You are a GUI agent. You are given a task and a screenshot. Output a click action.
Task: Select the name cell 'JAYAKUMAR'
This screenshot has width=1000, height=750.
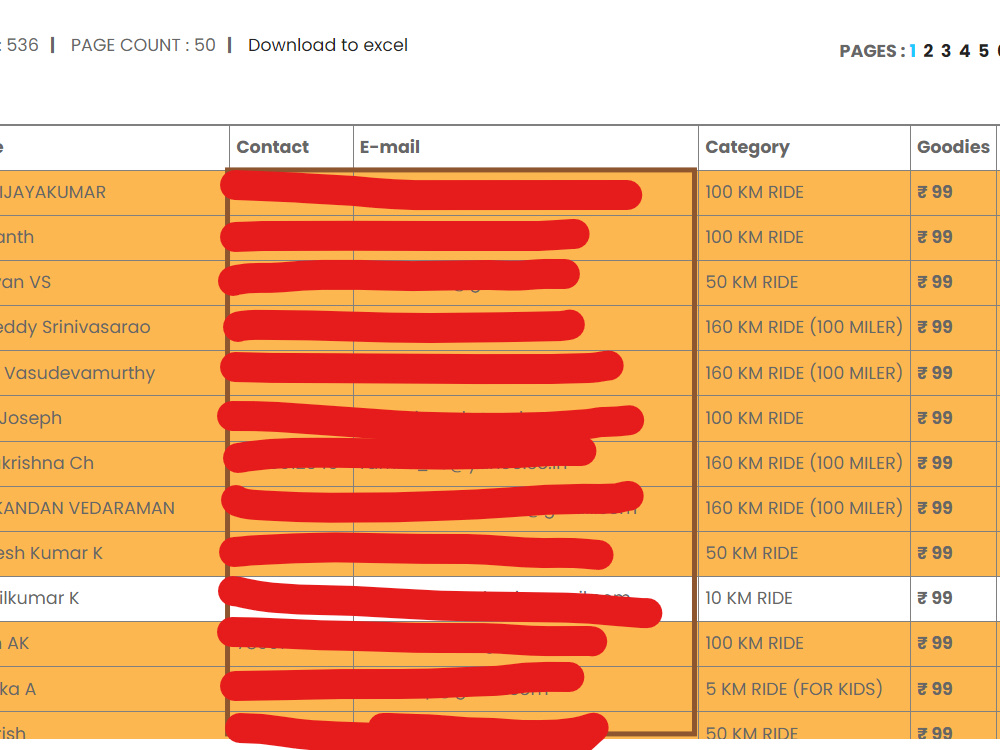click(x=53, y=192)
